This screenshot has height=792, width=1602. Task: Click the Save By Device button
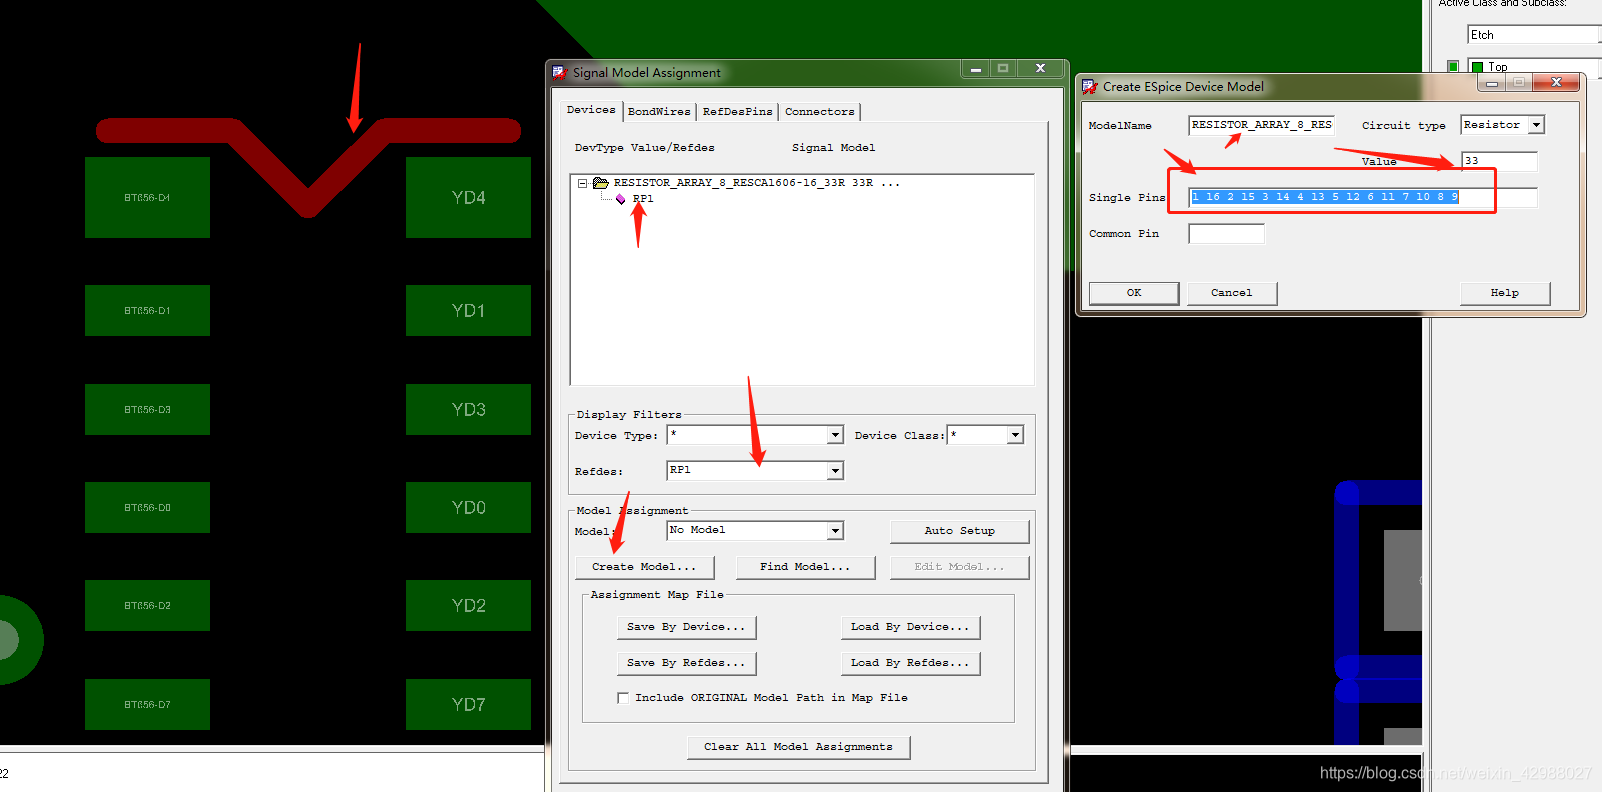[687, 627]
